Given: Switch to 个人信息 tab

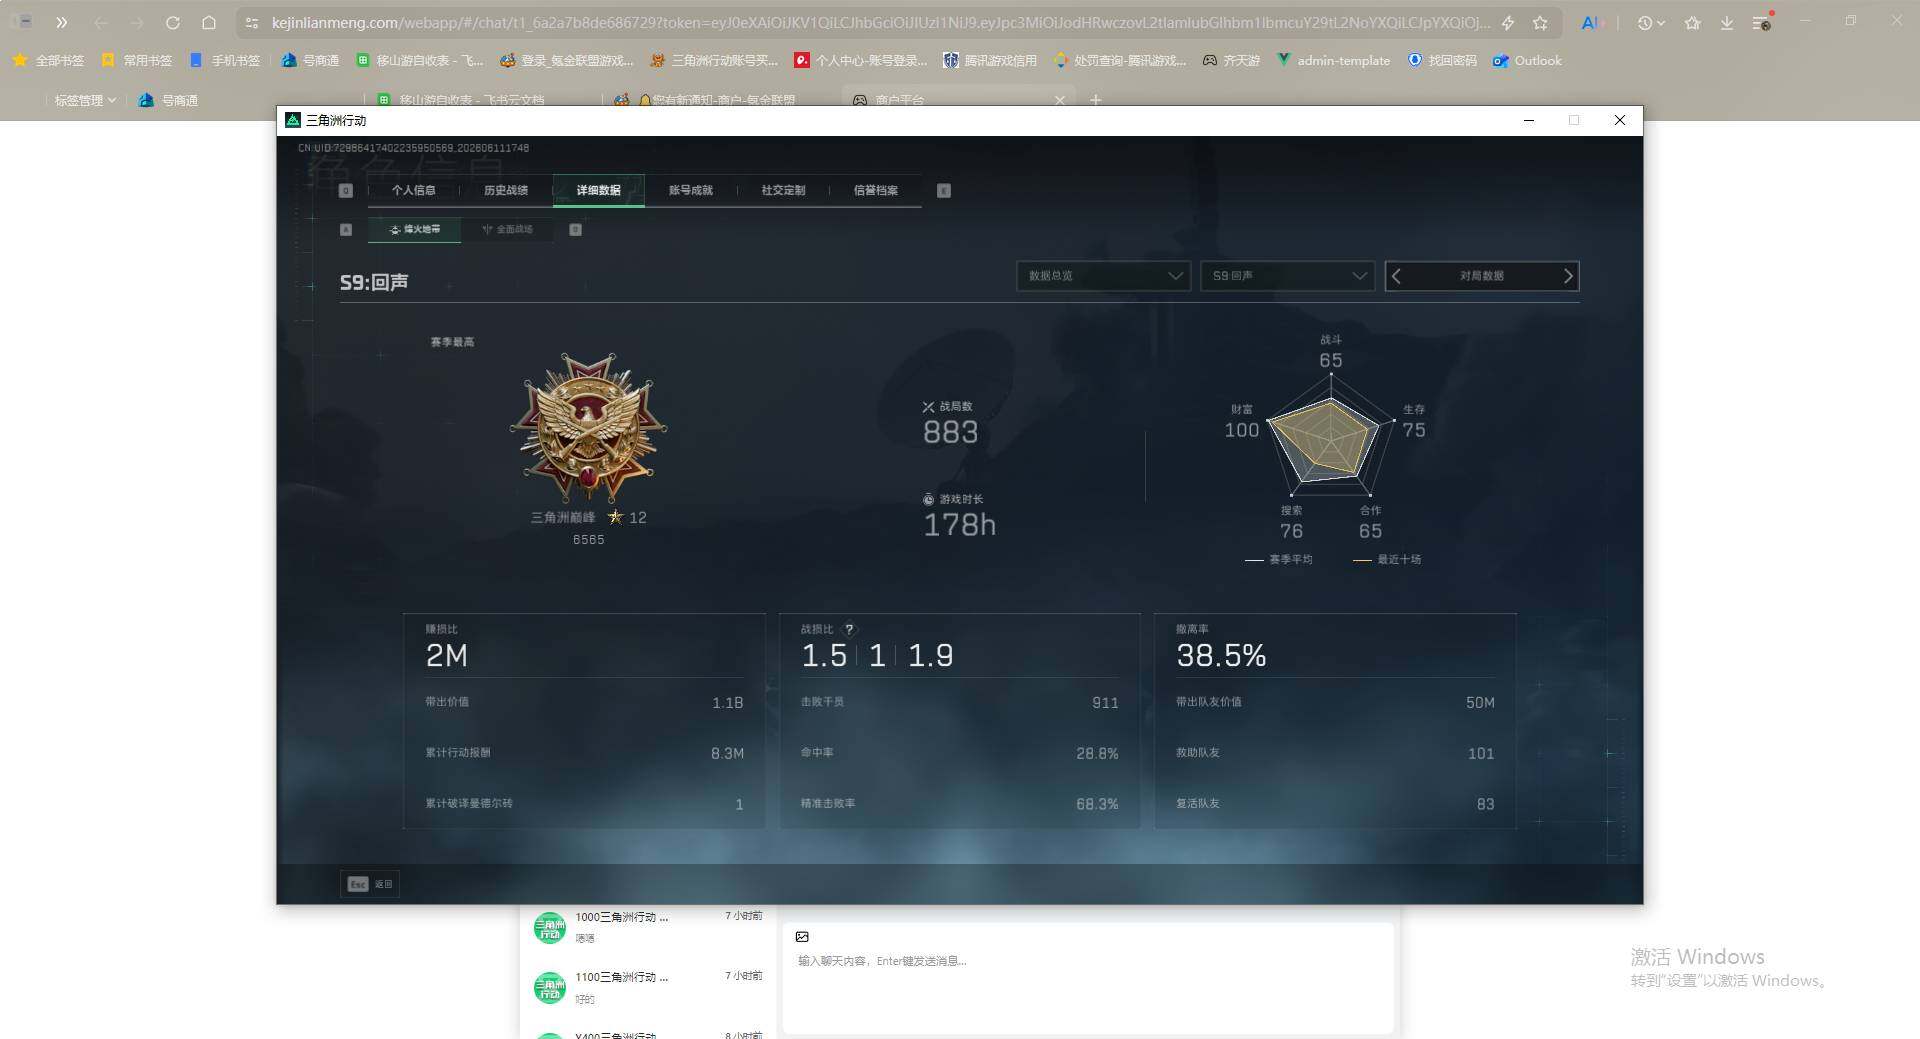Looking at the screenshot, I should point(413,190).
